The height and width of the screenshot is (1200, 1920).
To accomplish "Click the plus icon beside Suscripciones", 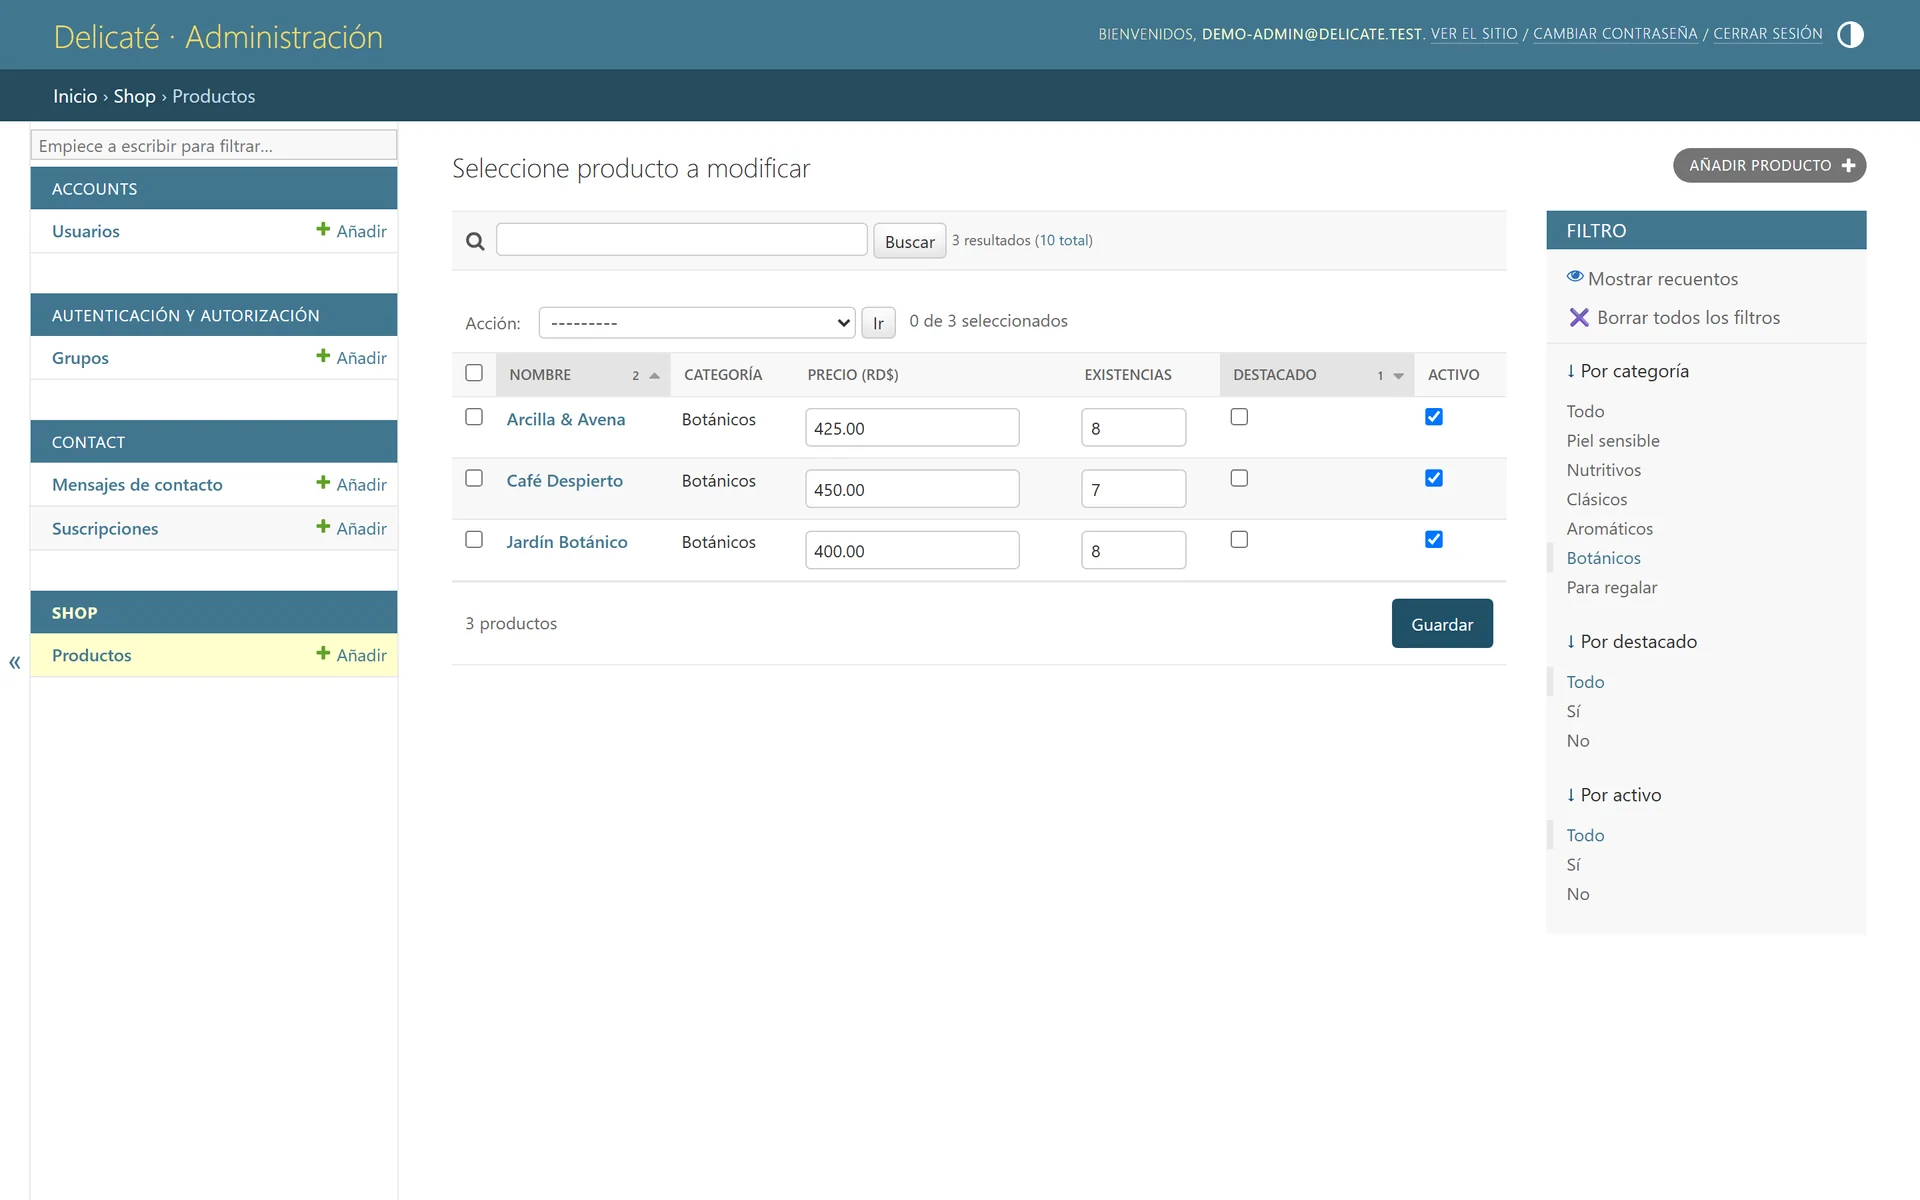I will click(x=323, y=527).
